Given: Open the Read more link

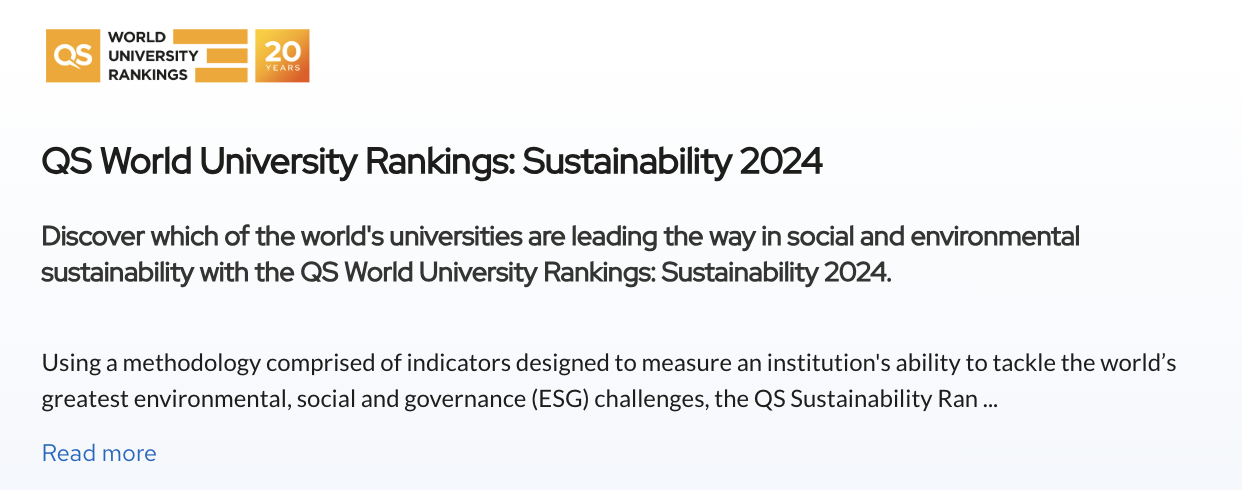Looking at the screenshot, I should point(99,453).
